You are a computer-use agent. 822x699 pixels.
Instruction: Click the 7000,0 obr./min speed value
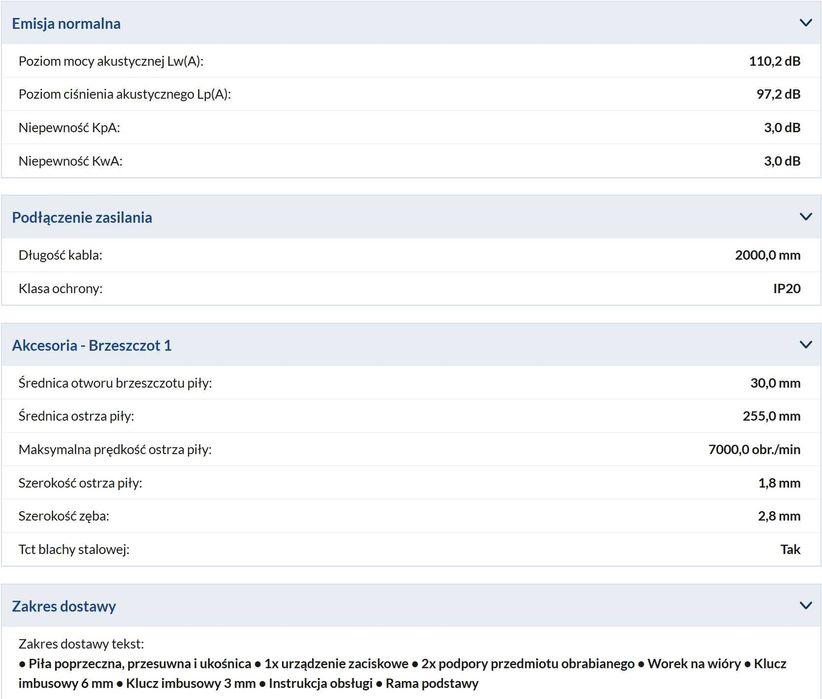pyautogui.click(x=754, y=449)
